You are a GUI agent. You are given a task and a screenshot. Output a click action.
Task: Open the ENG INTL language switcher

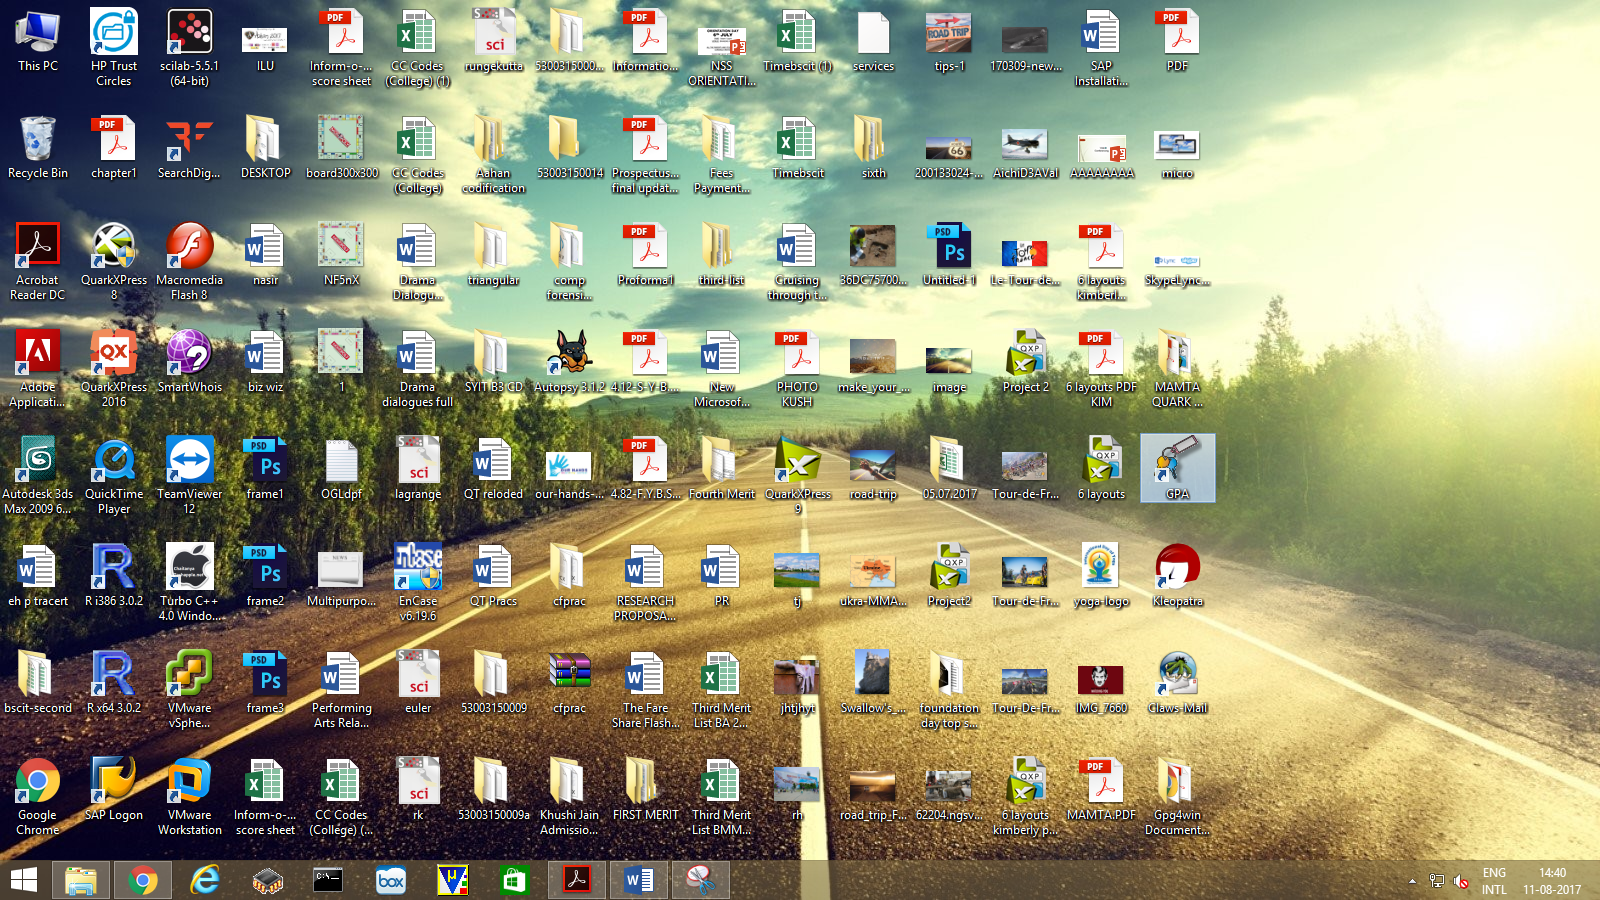1494,881
